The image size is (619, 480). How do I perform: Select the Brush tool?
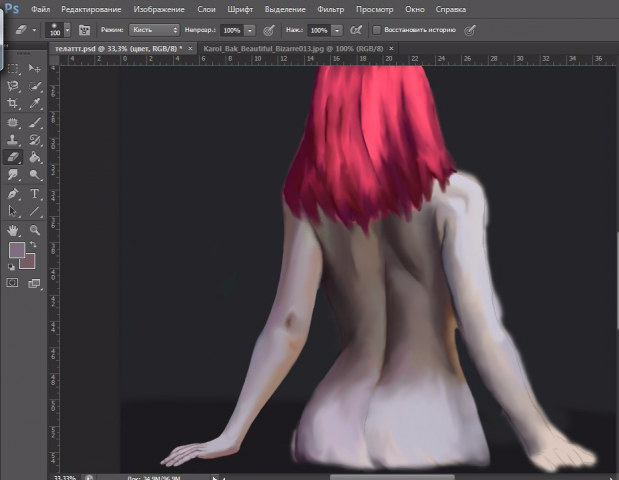[x=35, y=122]
